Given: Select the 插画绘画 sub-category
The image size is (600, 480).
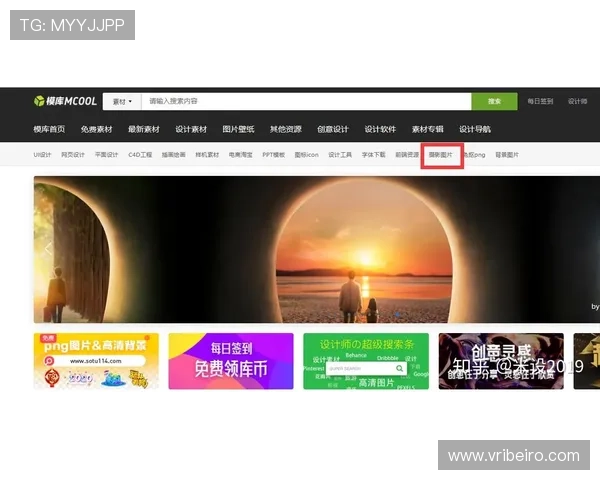Looking at the screenshot, I should [174, 155].
